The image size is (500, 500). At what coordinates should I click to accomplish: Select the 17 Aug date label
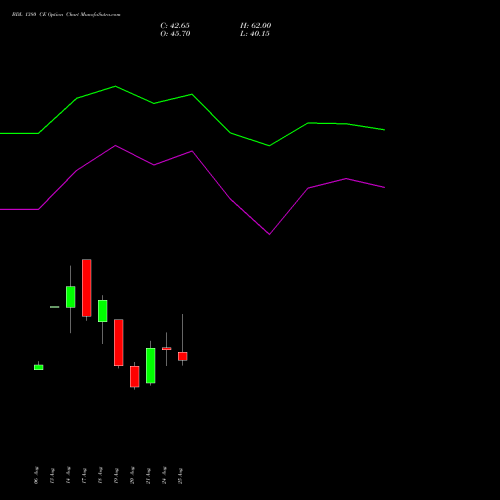point(84,475)
